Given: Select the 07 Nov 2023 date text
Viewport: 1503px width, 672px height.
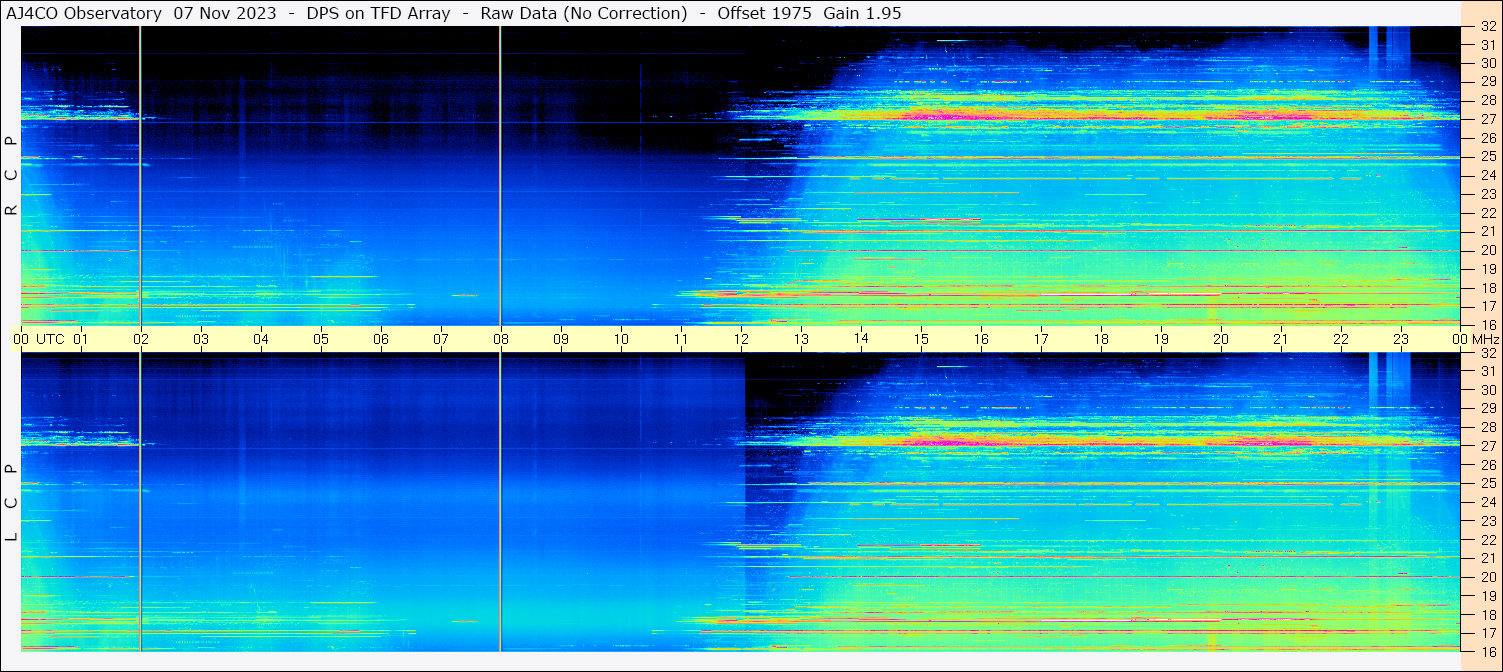Looking at the screenshot, I should click(x=224, y=13).
